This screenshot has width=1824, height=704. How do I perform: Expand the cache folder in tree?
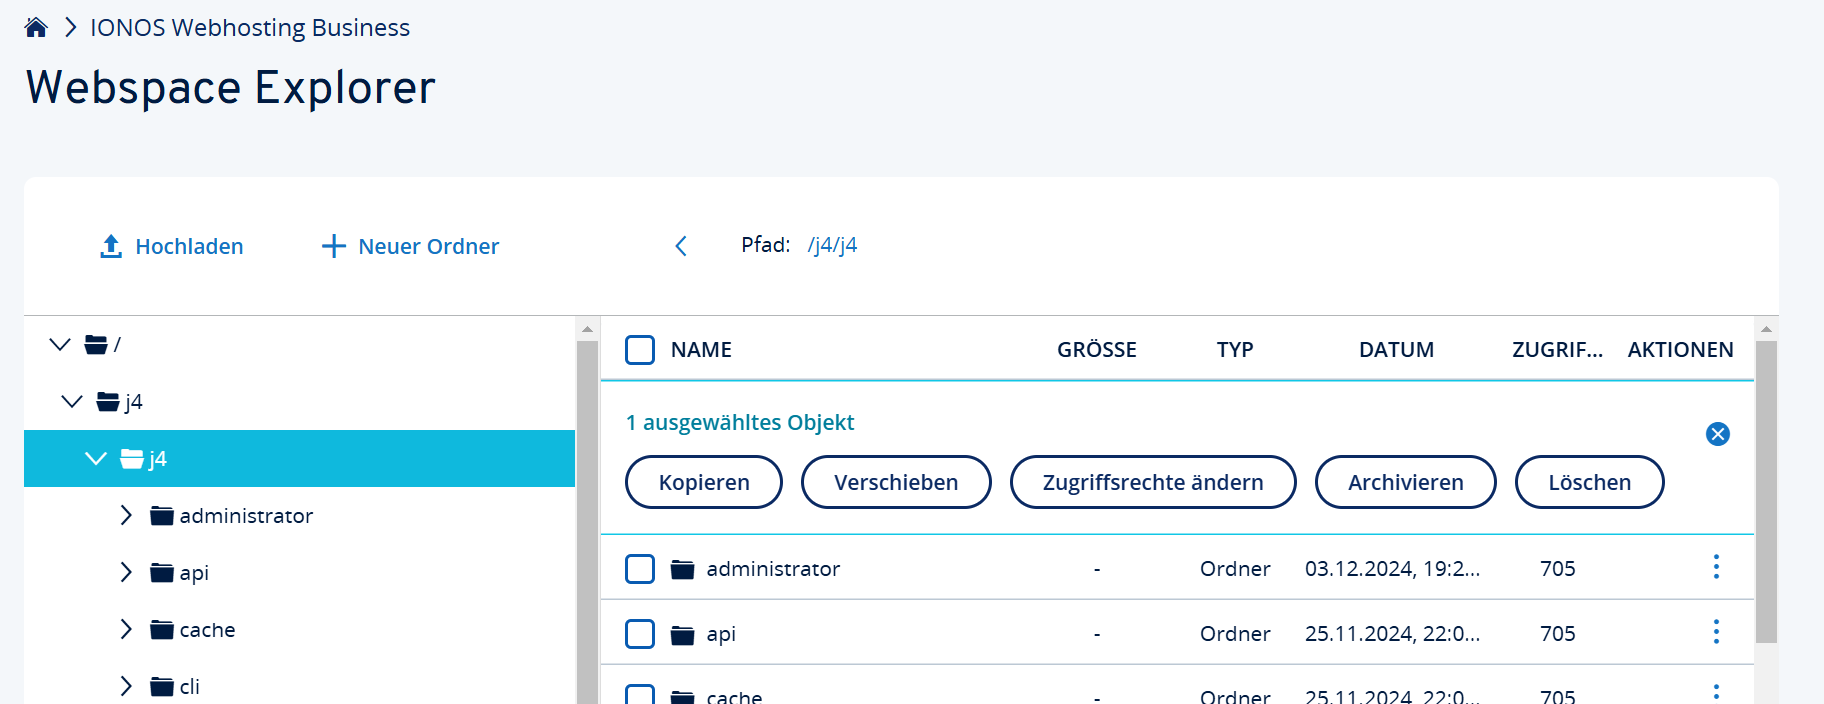pyautogui.click(x=126, y=629)
